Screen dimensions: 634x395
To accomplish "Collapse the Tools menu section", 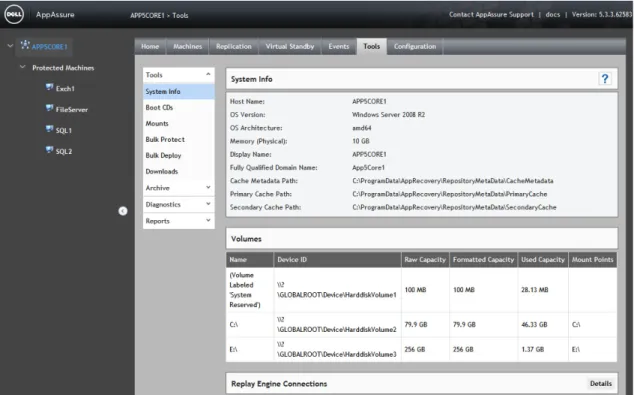I will click(208, 74).
